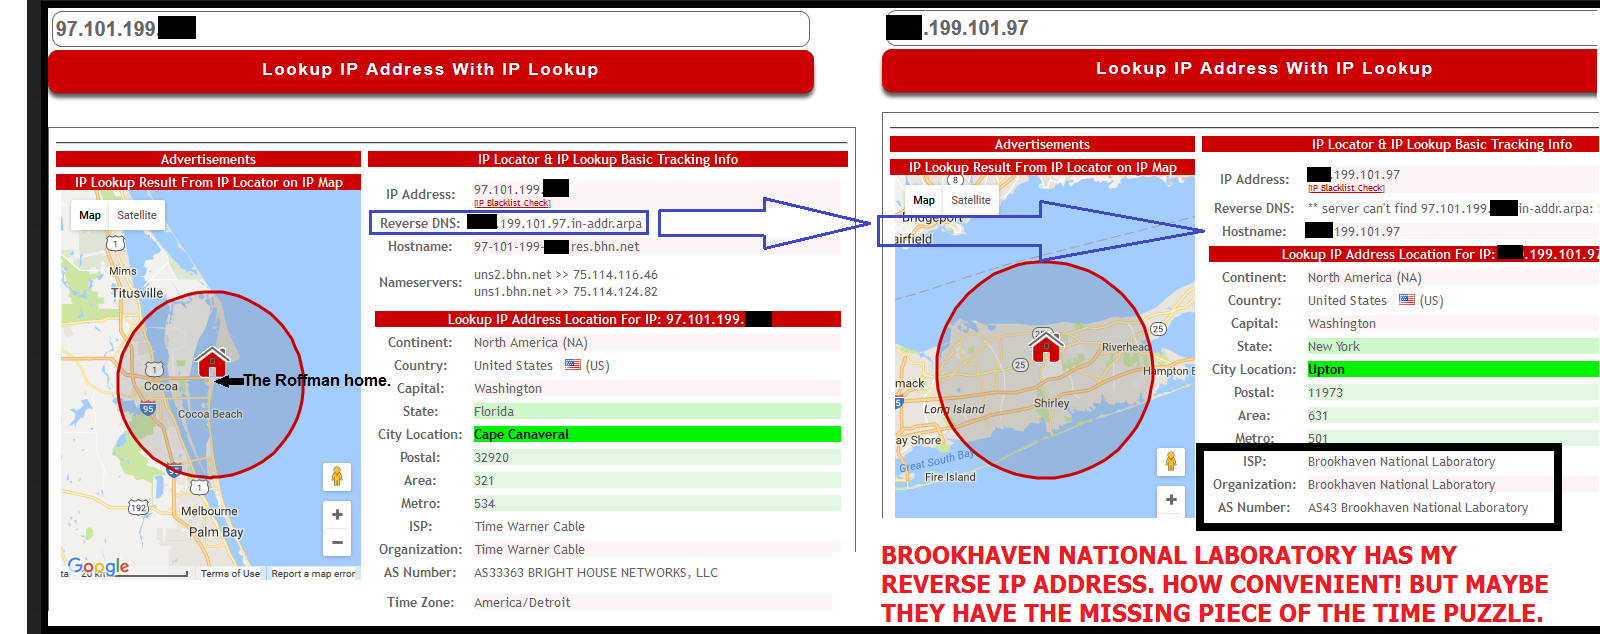Focus the right IP input field .199.101.97
The image size is (1600, 634).
[1241, 28]
